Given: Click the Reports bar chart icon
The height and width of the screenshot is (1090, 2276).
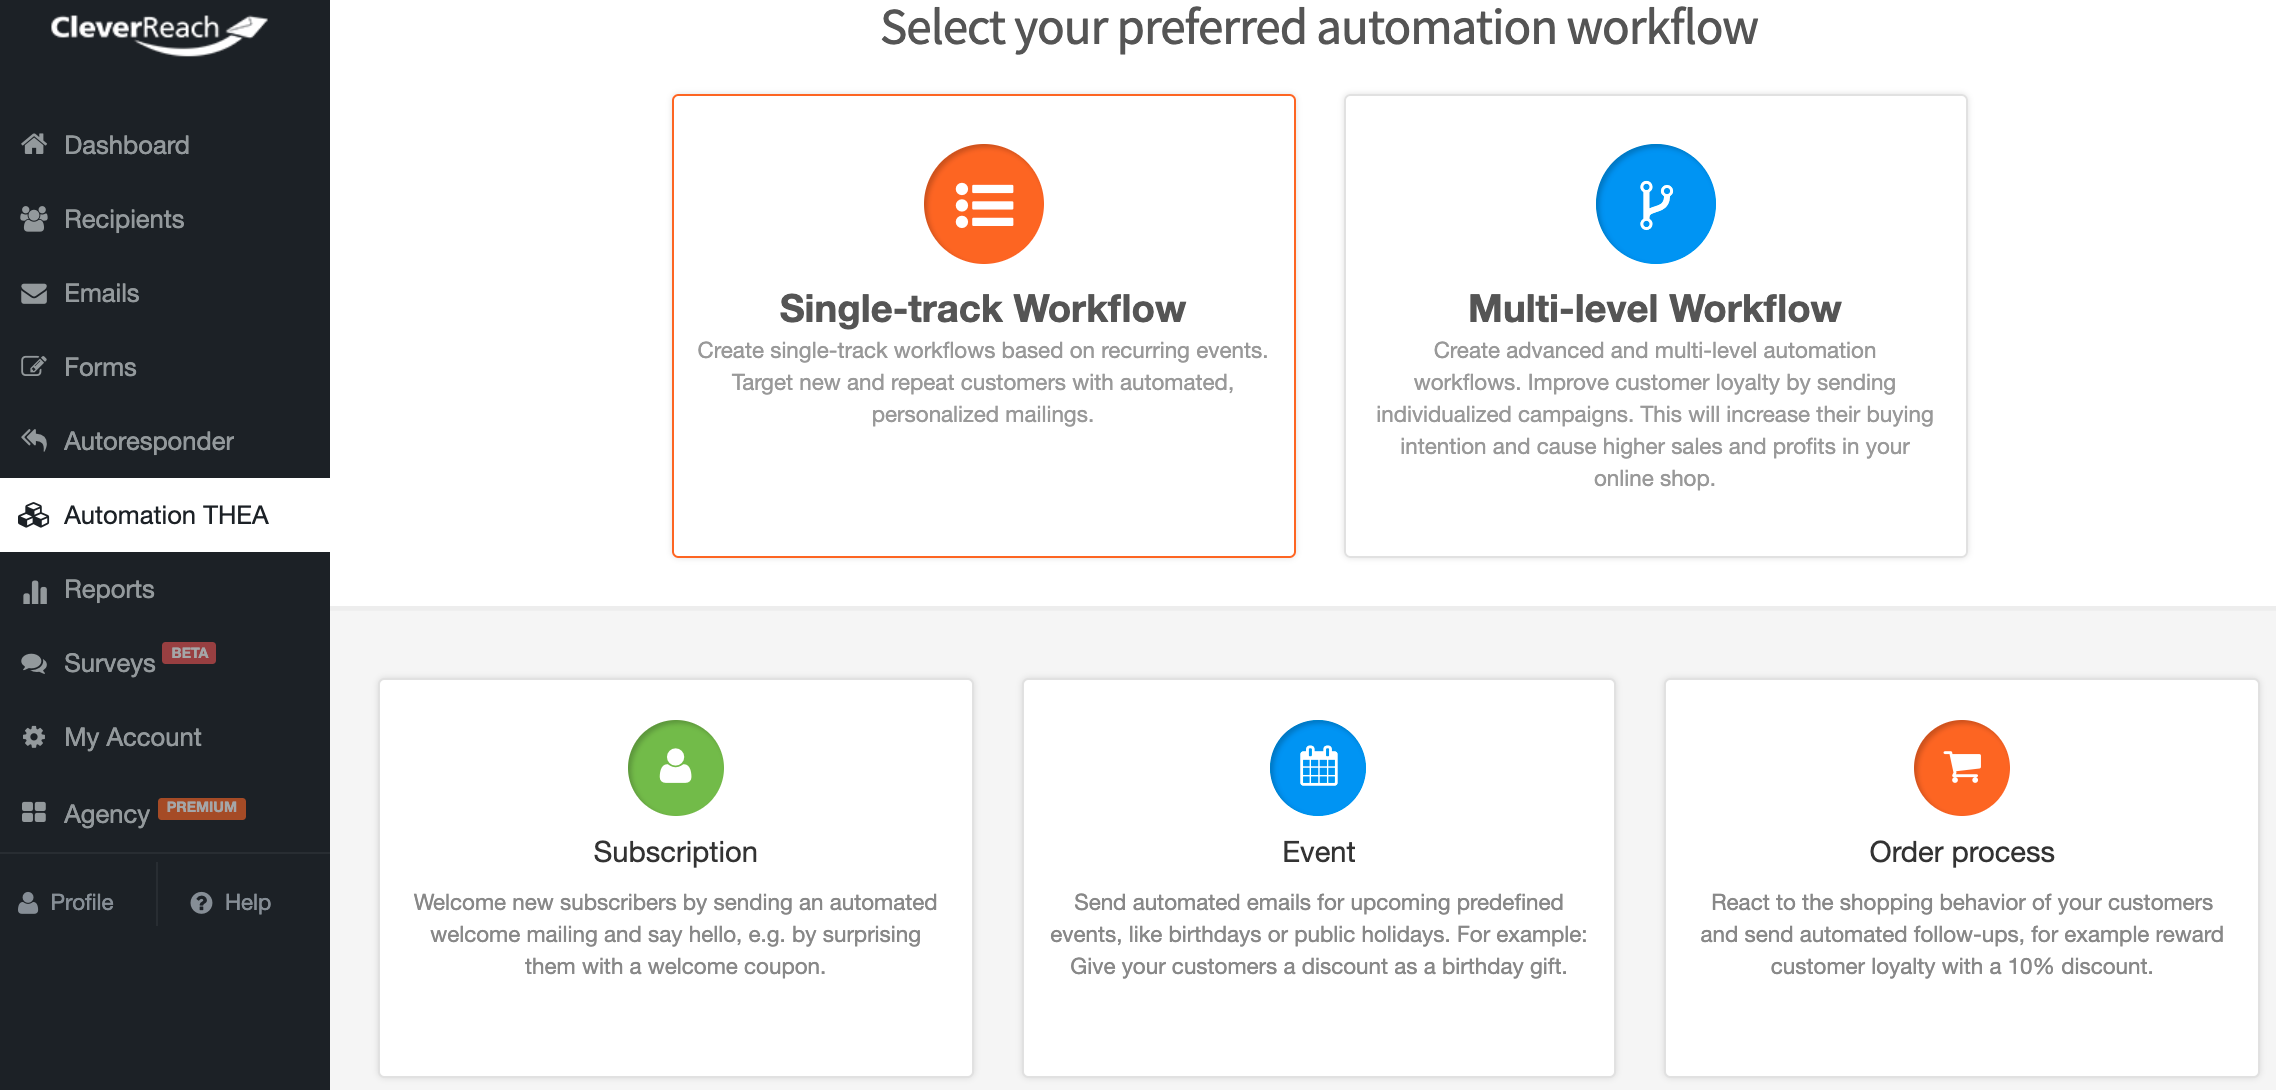Looking at the screenshot, I should point(34,590).
